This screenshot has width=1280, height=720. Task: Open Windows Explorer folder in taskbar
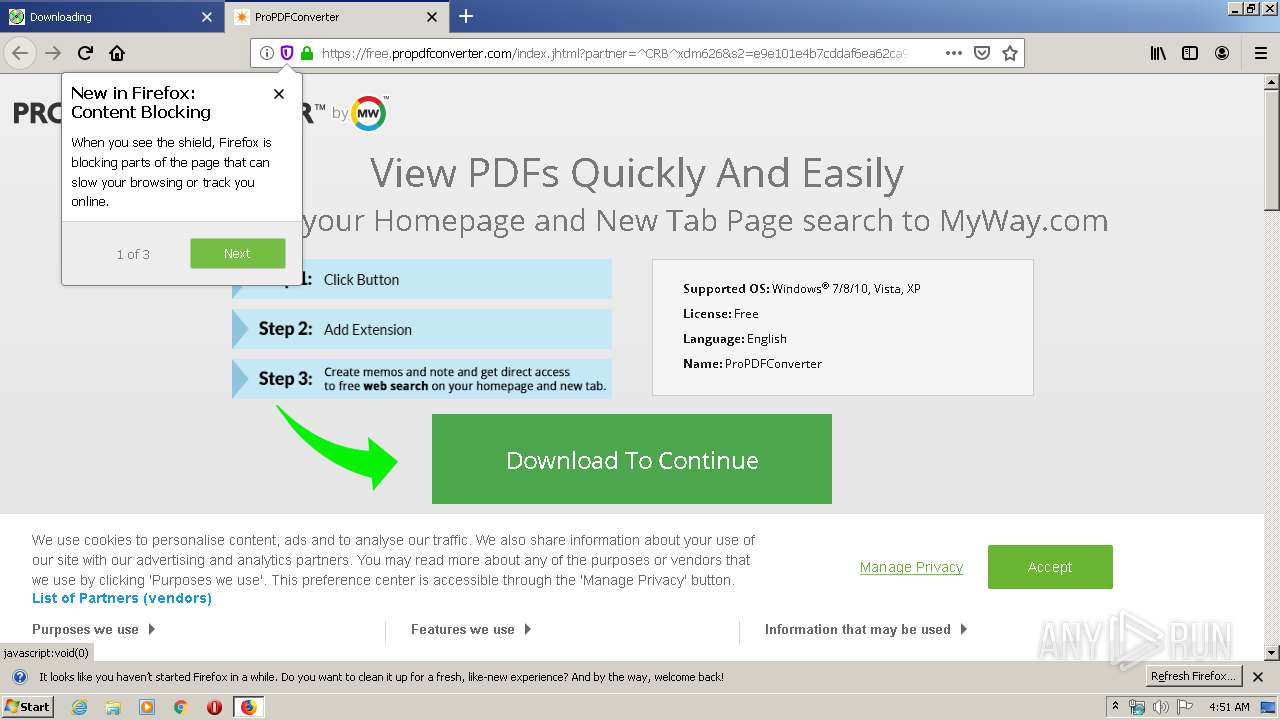tap(113, 707)
